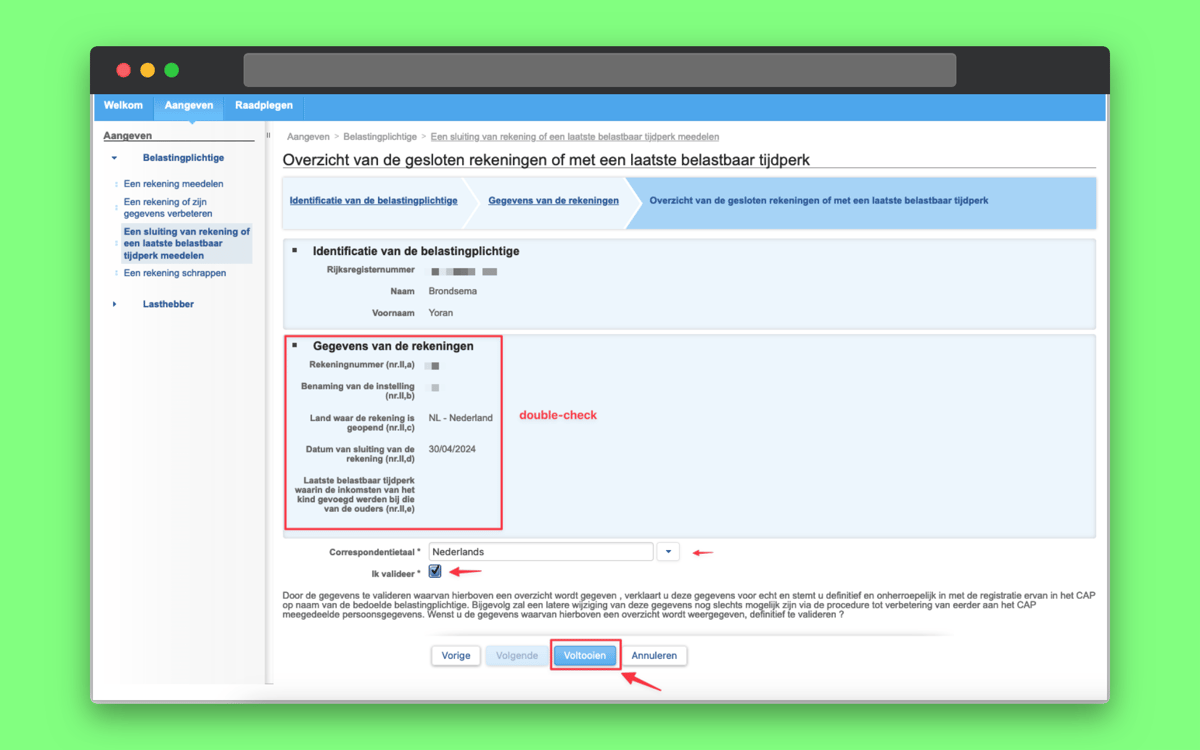Viewport: 1200px width, 750px height.
Task: Open the Raadplegen tab
Action: coord(264,106)
